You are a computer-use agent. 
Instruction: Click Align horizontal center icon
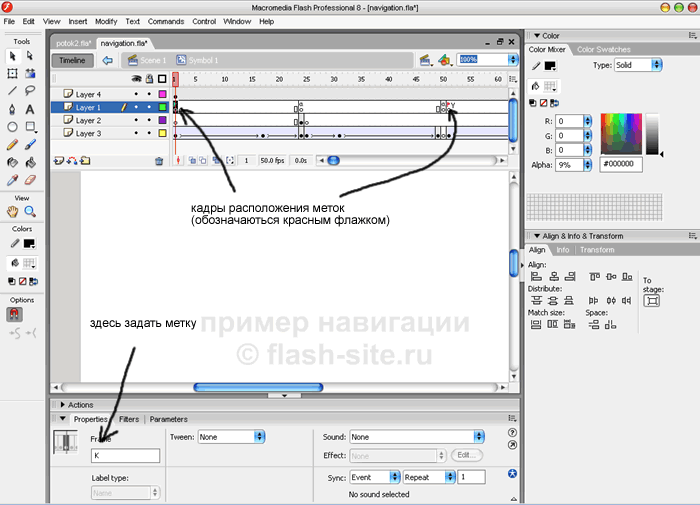tap(554, 277)
